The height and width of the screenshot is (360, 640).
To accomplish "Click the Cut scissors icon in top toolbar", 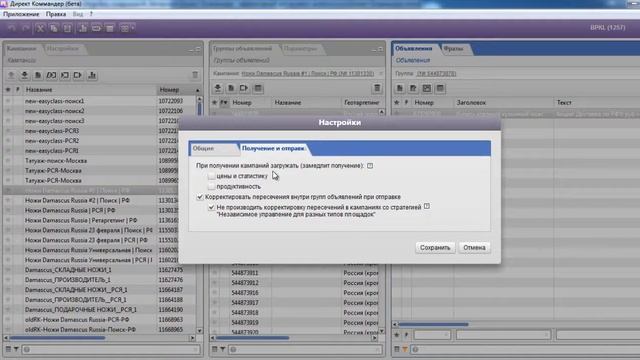I will tap(40, 28).
